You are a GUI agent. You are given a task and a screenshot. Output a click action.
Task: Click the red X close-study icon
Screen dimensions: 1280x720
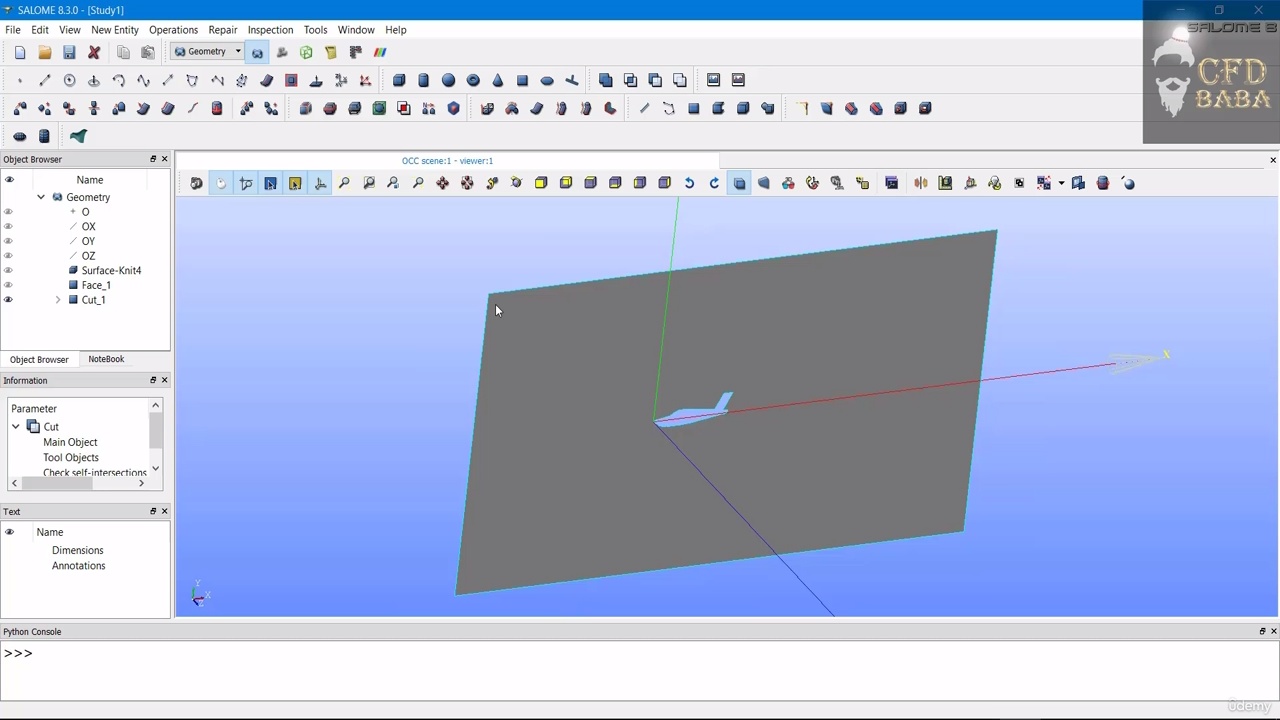tap(94, 52)
